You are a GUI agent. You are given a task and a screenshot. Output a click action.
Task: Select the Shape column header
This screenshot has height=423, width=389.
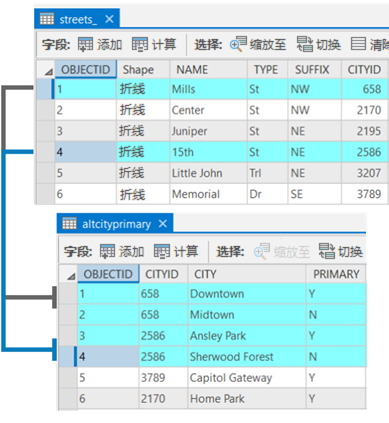(143, 69)
